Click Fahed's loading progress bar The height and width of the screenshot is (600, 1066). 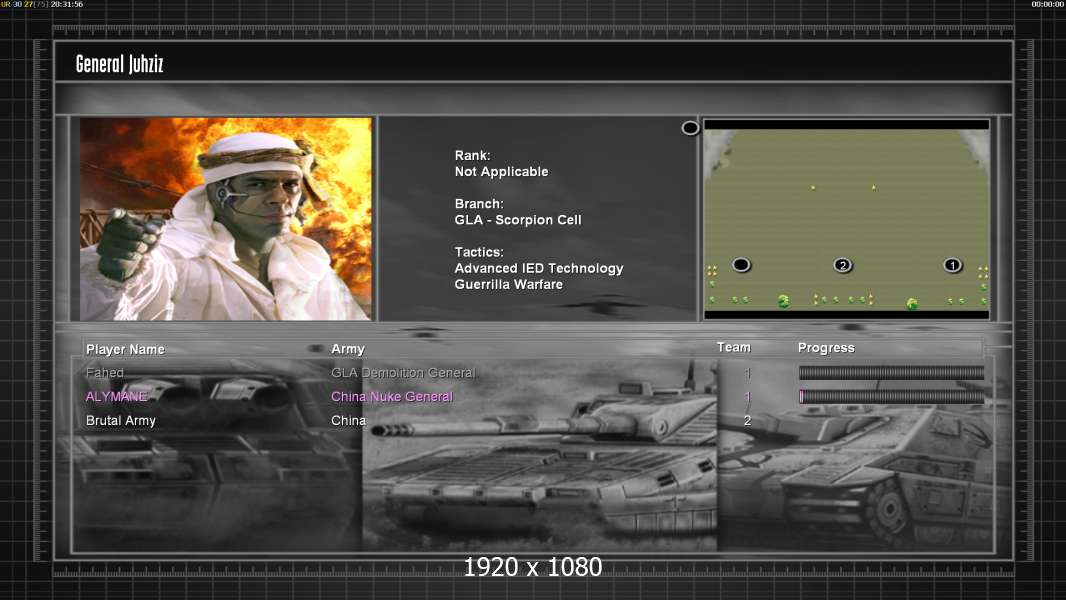coord(891,373)
